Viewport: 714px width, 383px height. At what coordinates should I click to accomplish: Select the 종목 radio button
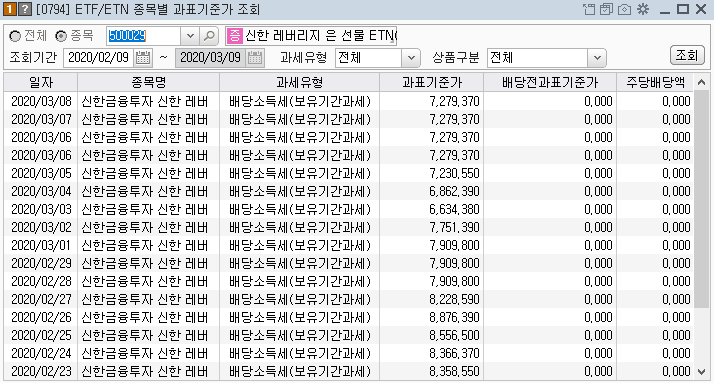[x=61, y=36]
